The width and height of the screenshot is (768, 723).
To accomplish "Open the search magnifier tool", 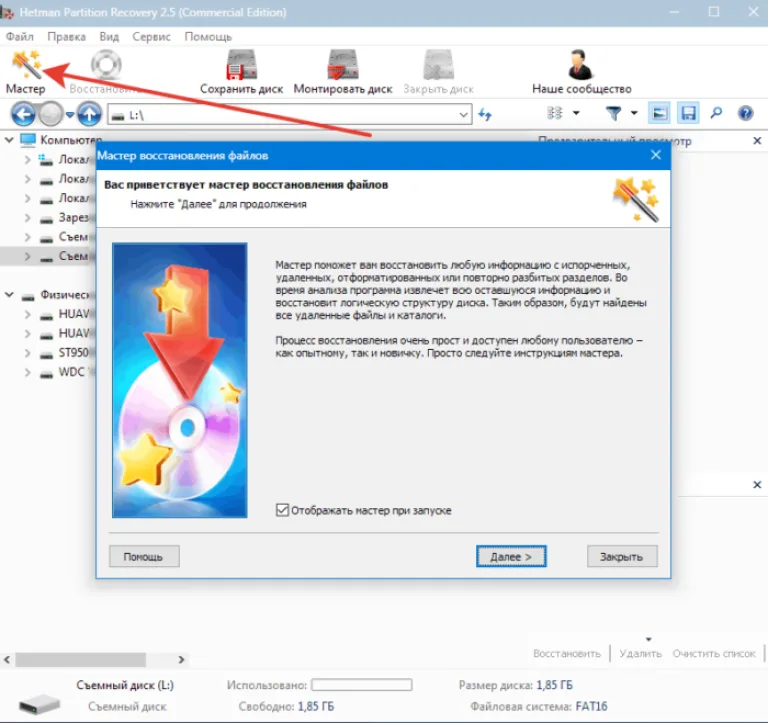I will coord(716,114).
